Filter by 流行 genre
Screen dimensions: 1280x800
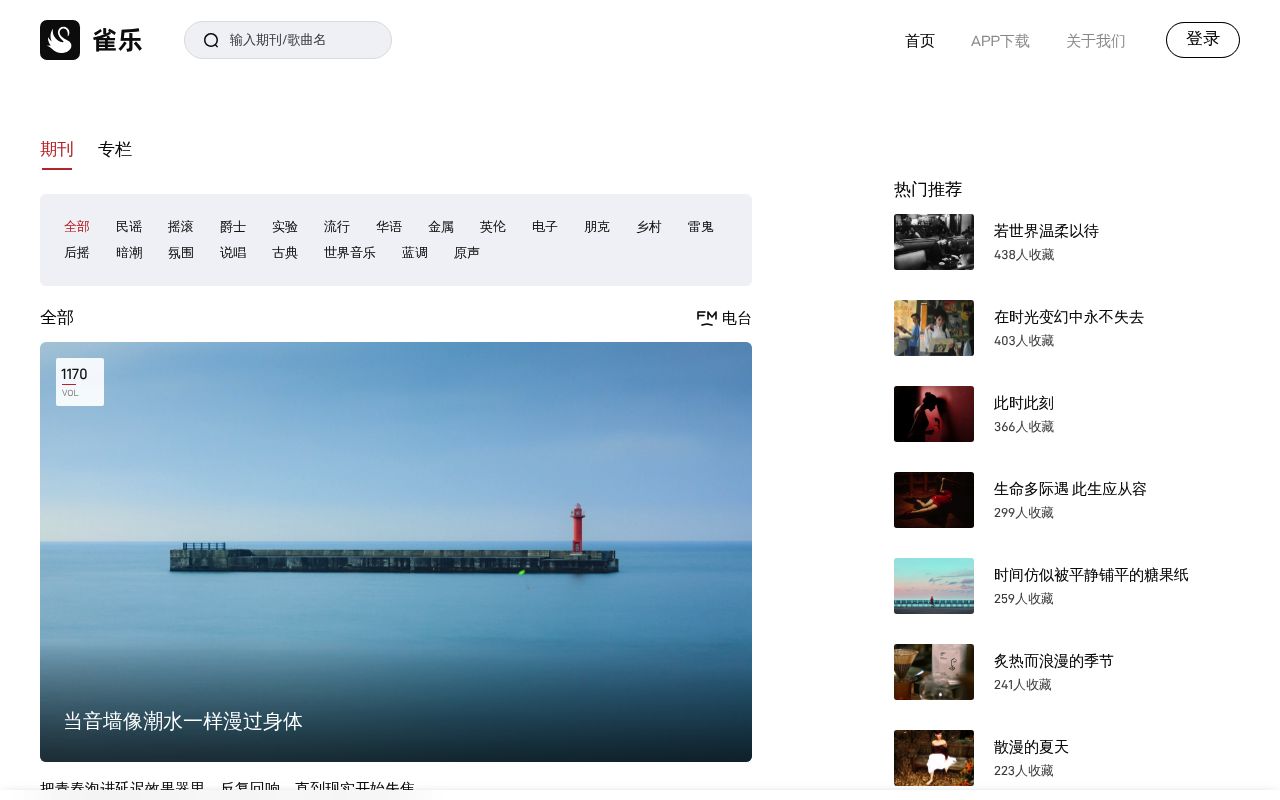[337, 227]
